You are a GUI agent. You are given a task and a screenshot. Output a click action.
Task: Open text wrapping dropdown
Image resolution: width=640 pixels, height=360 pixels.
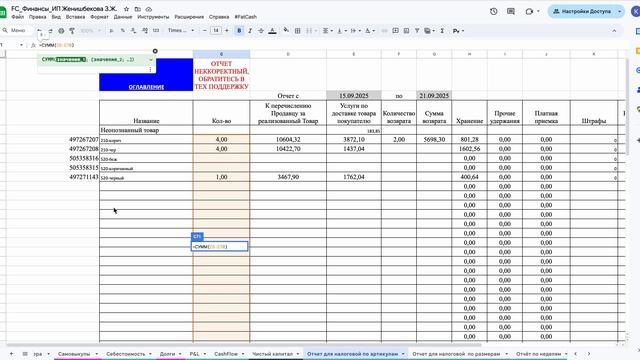pos(355,31)
